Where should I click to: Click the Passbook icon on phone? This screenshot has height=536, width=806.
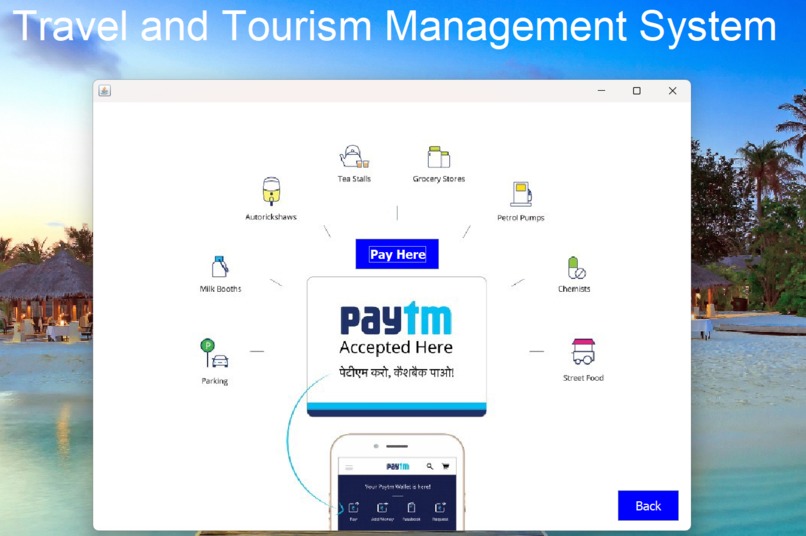click(x=411, y=508)
